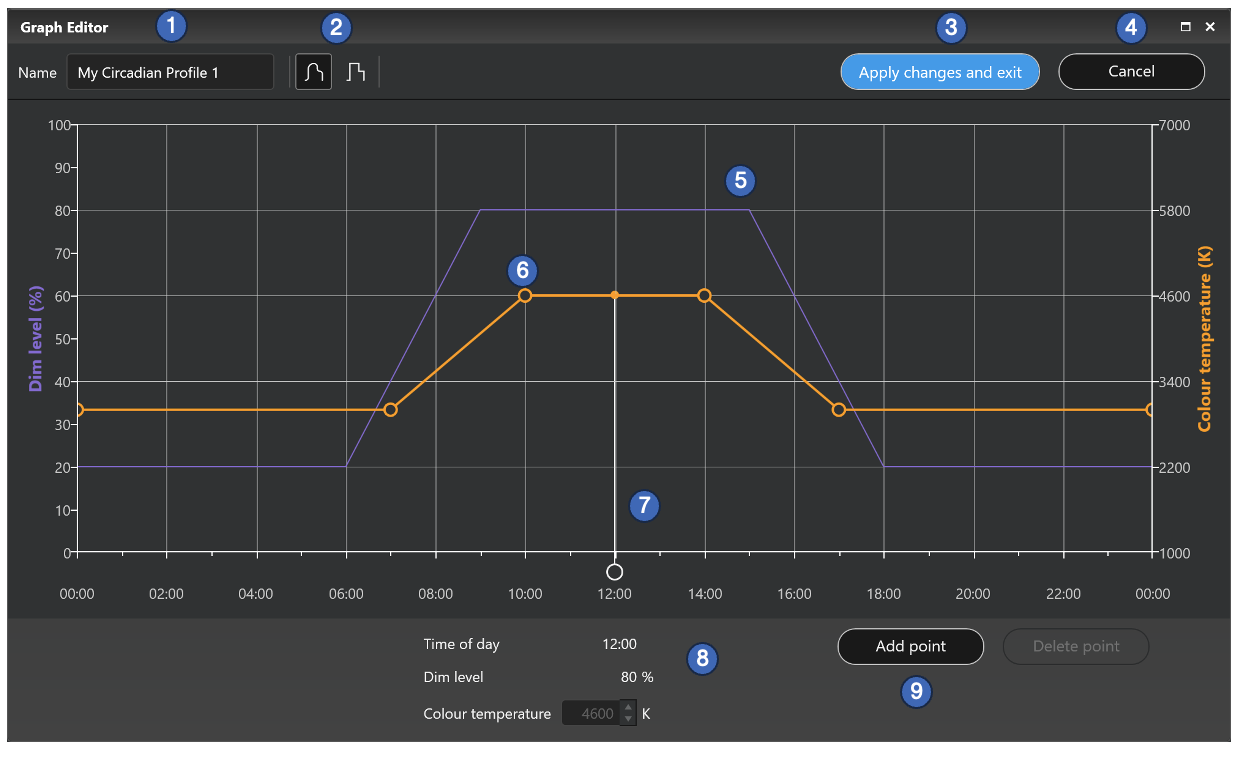Select the colour temperature point at 07:00
This screenshot has width=1238, height=763.
(390, 409)
